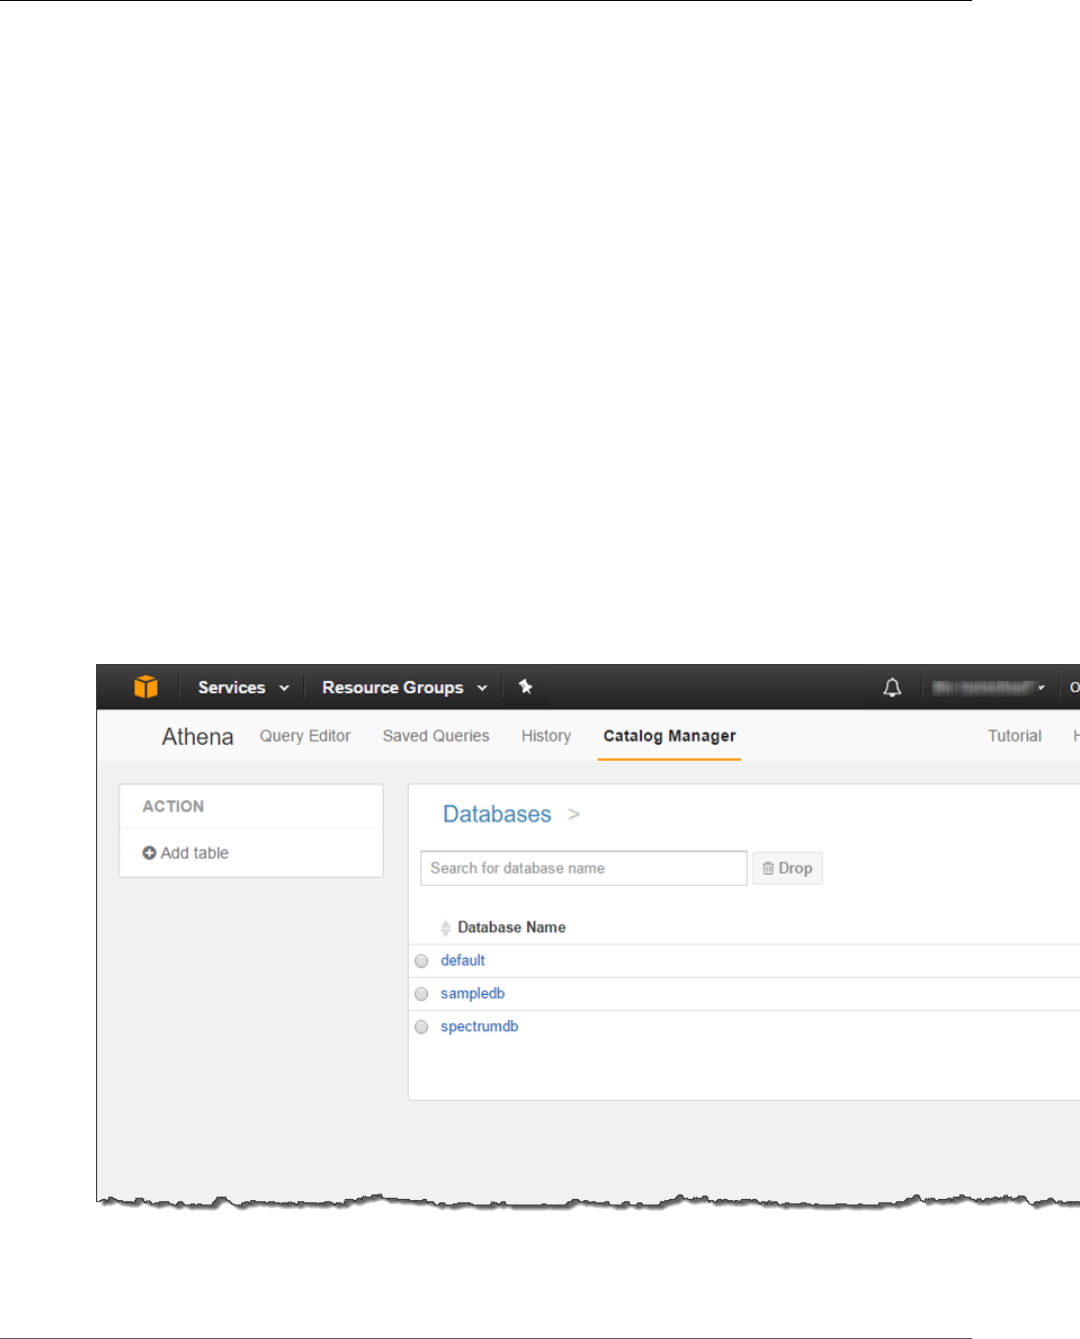Open the blurred account name dropdown
1080x1339 pixels.
[988, 687]
